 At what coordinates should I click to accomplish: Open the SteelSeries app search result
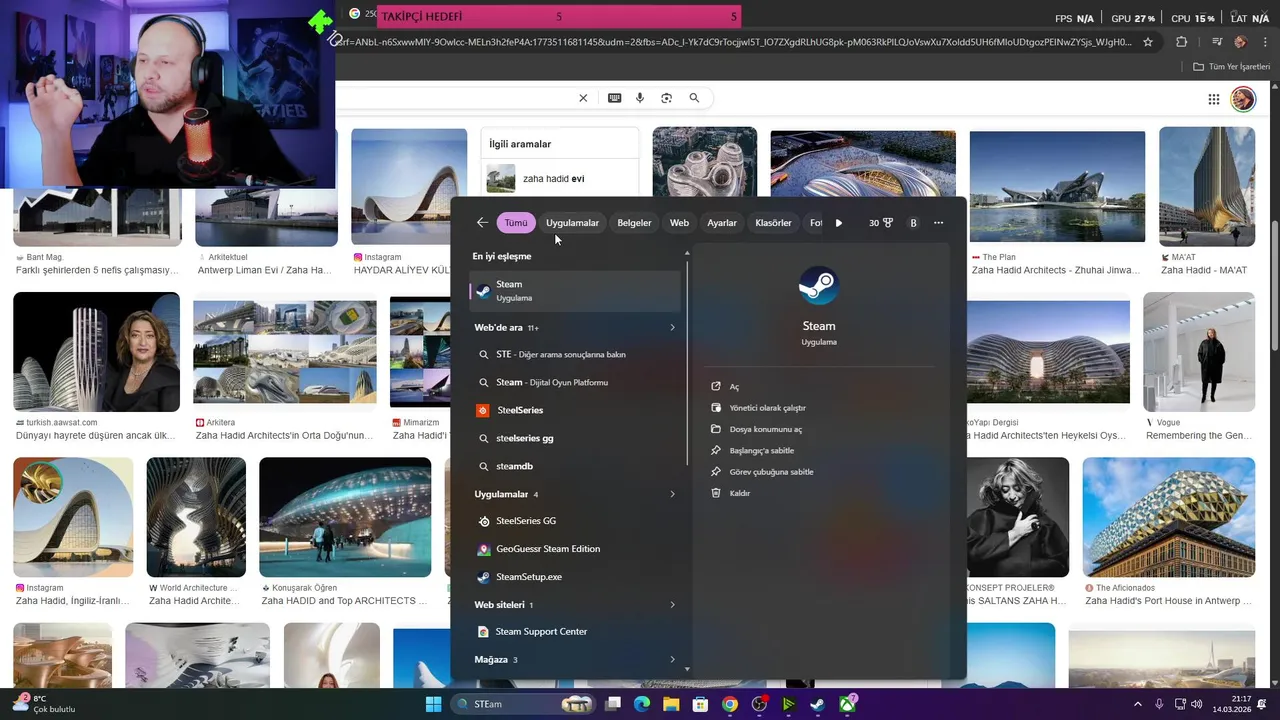575,410
